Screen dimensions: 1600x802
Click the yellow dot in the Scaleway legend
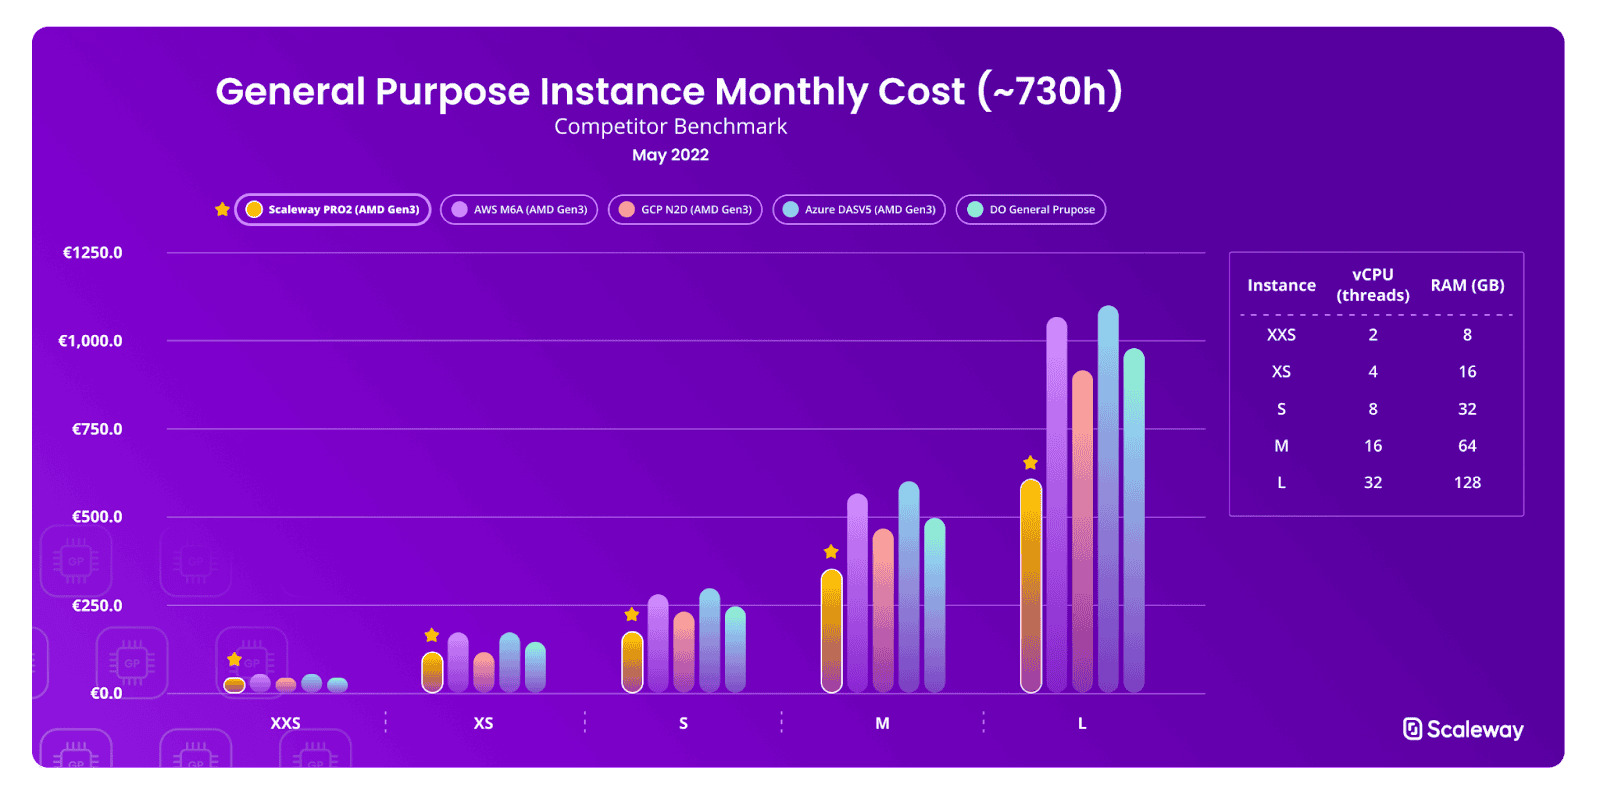point(254,209)
